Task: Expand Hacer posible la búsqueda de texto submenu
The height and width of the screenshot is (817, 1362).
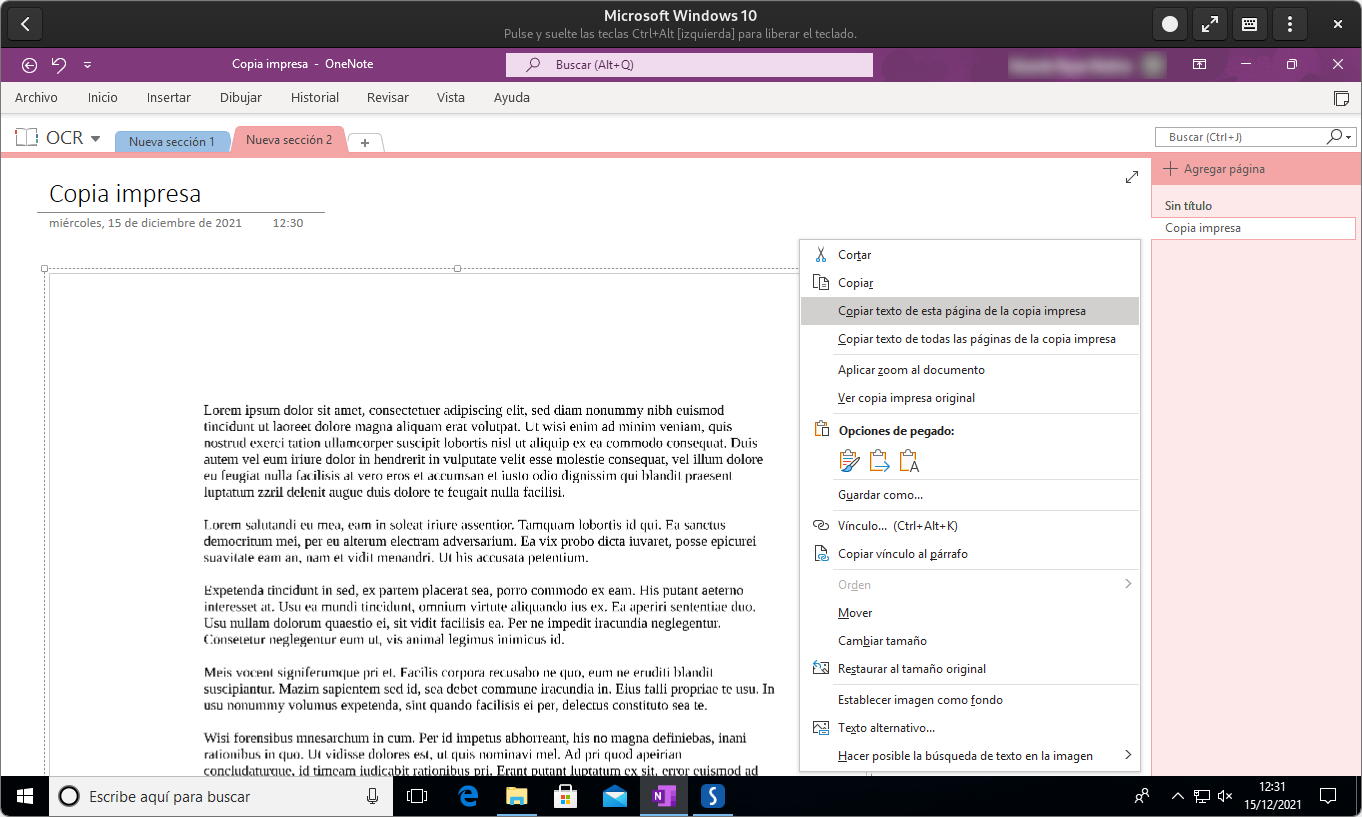Action: [x=970, y=756]
